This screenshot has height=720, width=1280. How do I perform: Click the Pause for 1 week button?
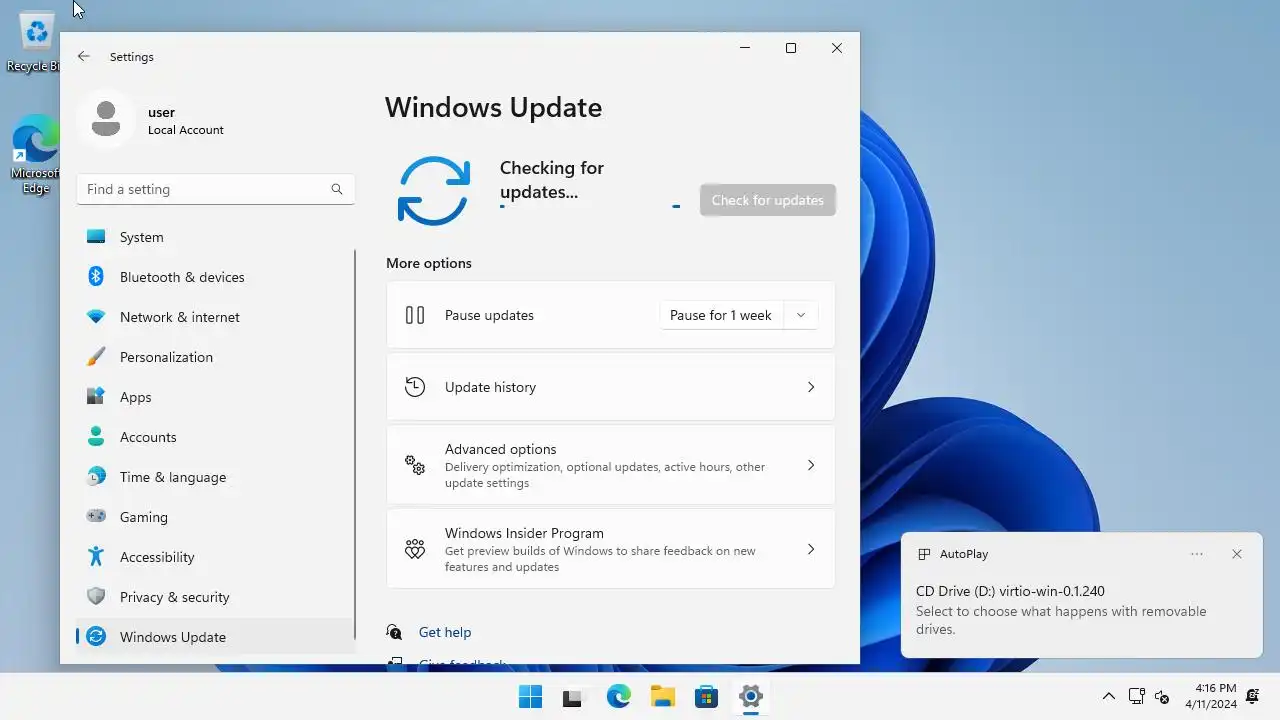coord(721,315)
